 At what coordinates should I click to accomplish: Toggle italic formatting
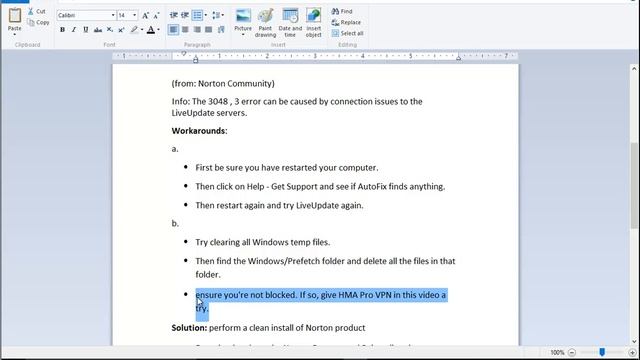[x=74, y=29]
